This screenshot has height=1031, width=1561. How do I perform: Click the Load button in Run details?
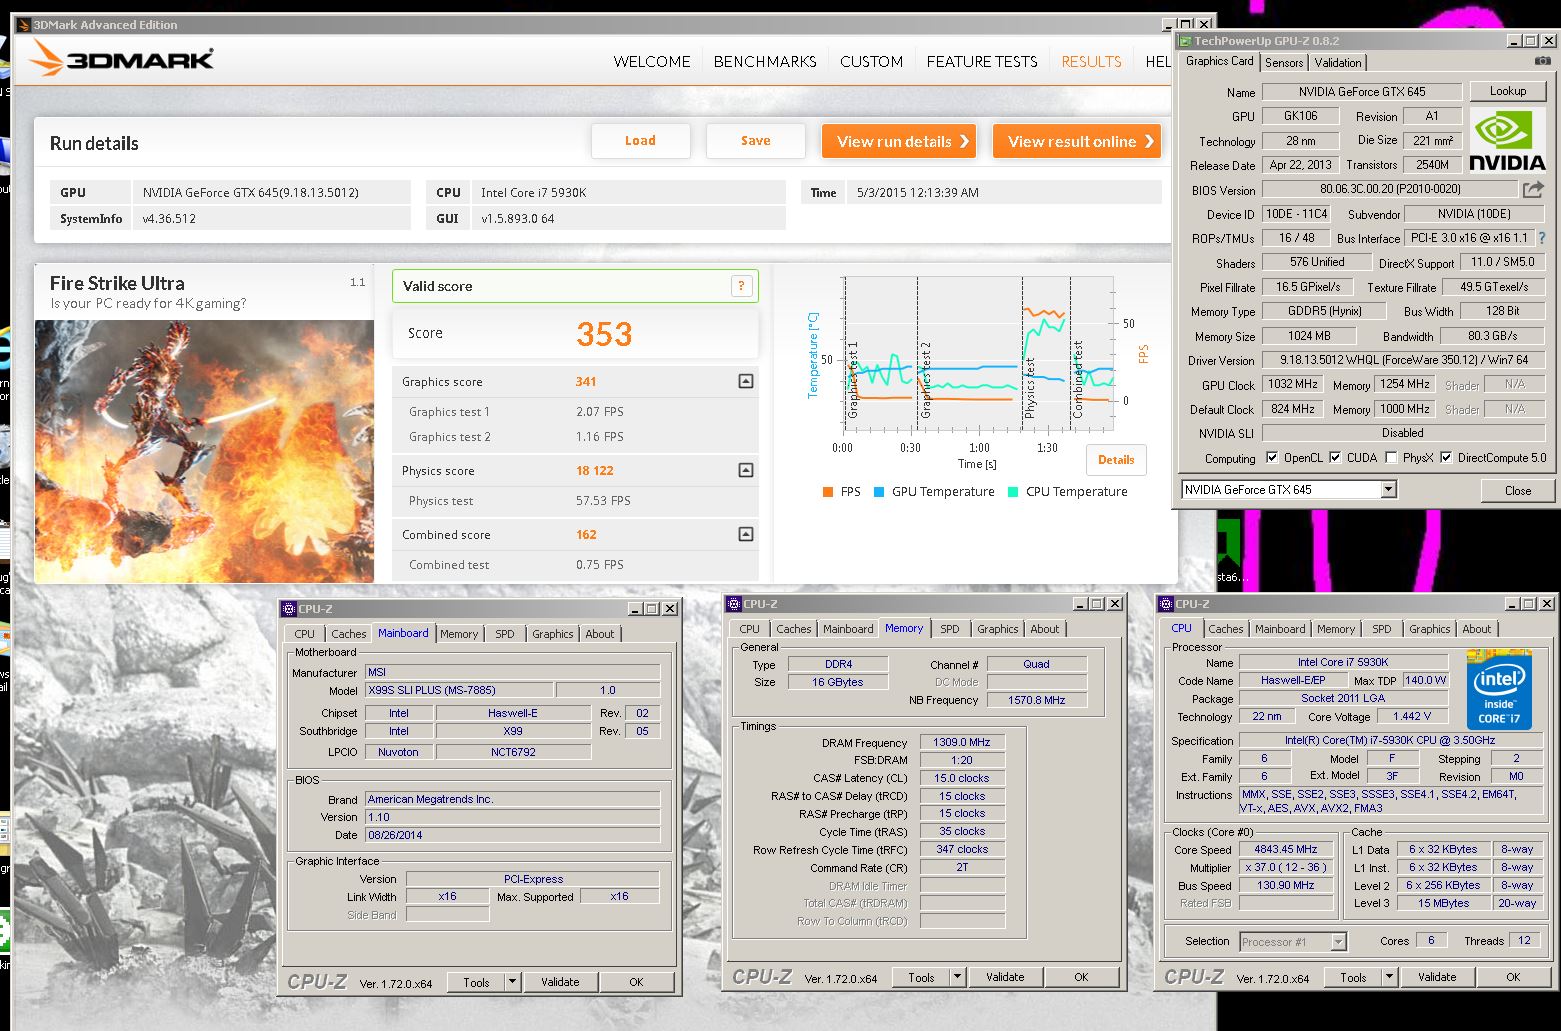click(640, 141)
